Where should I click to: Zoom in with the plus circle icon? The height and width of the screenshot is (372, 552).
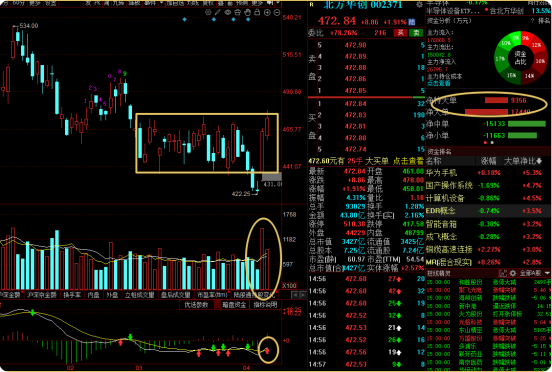pos(267,12)
